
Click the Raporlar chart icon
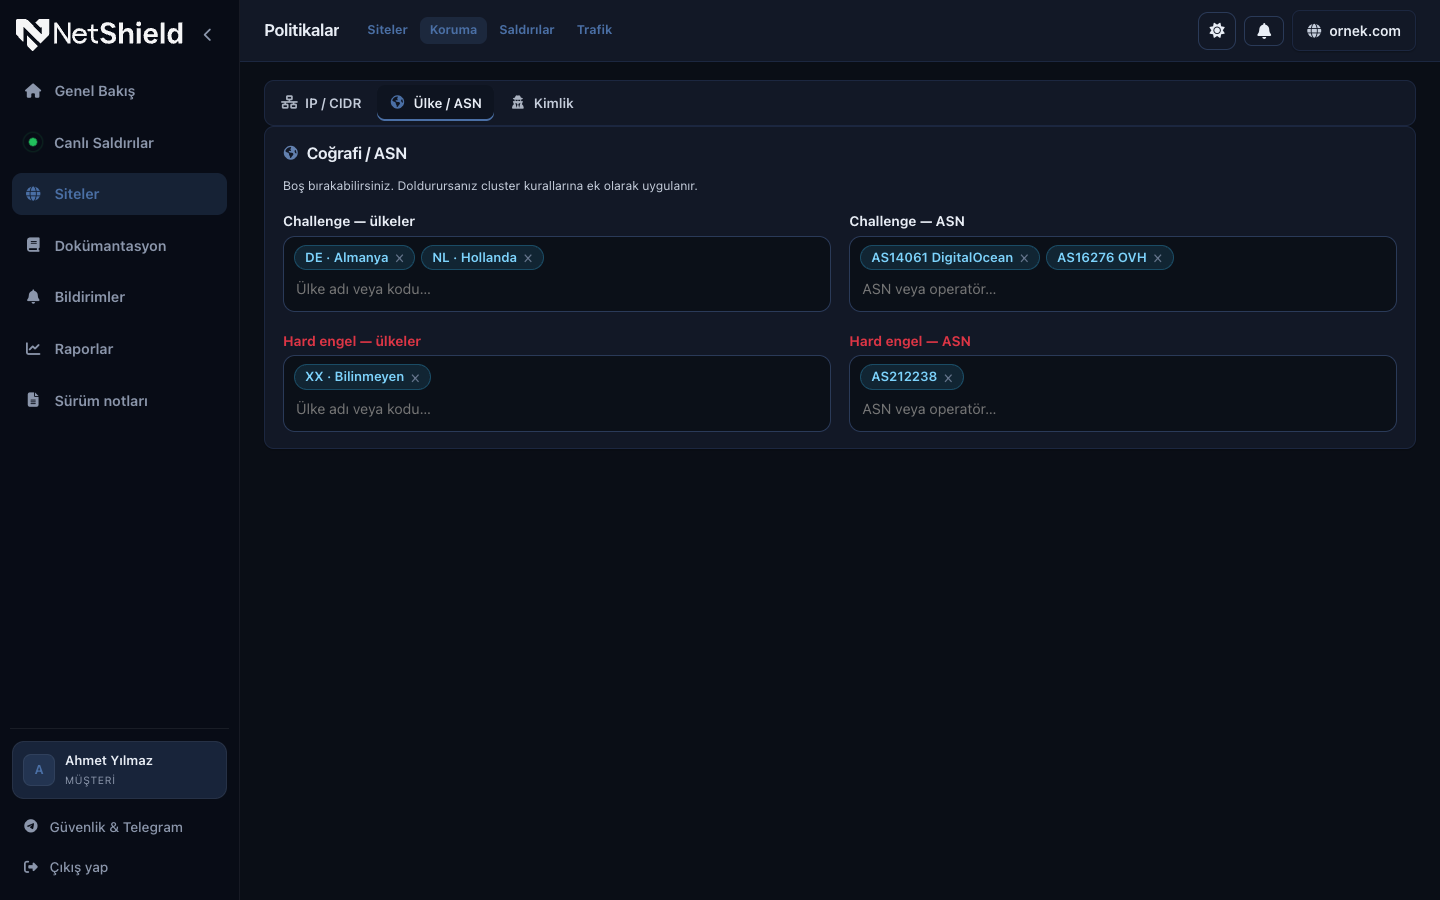(x=33, y=349)
